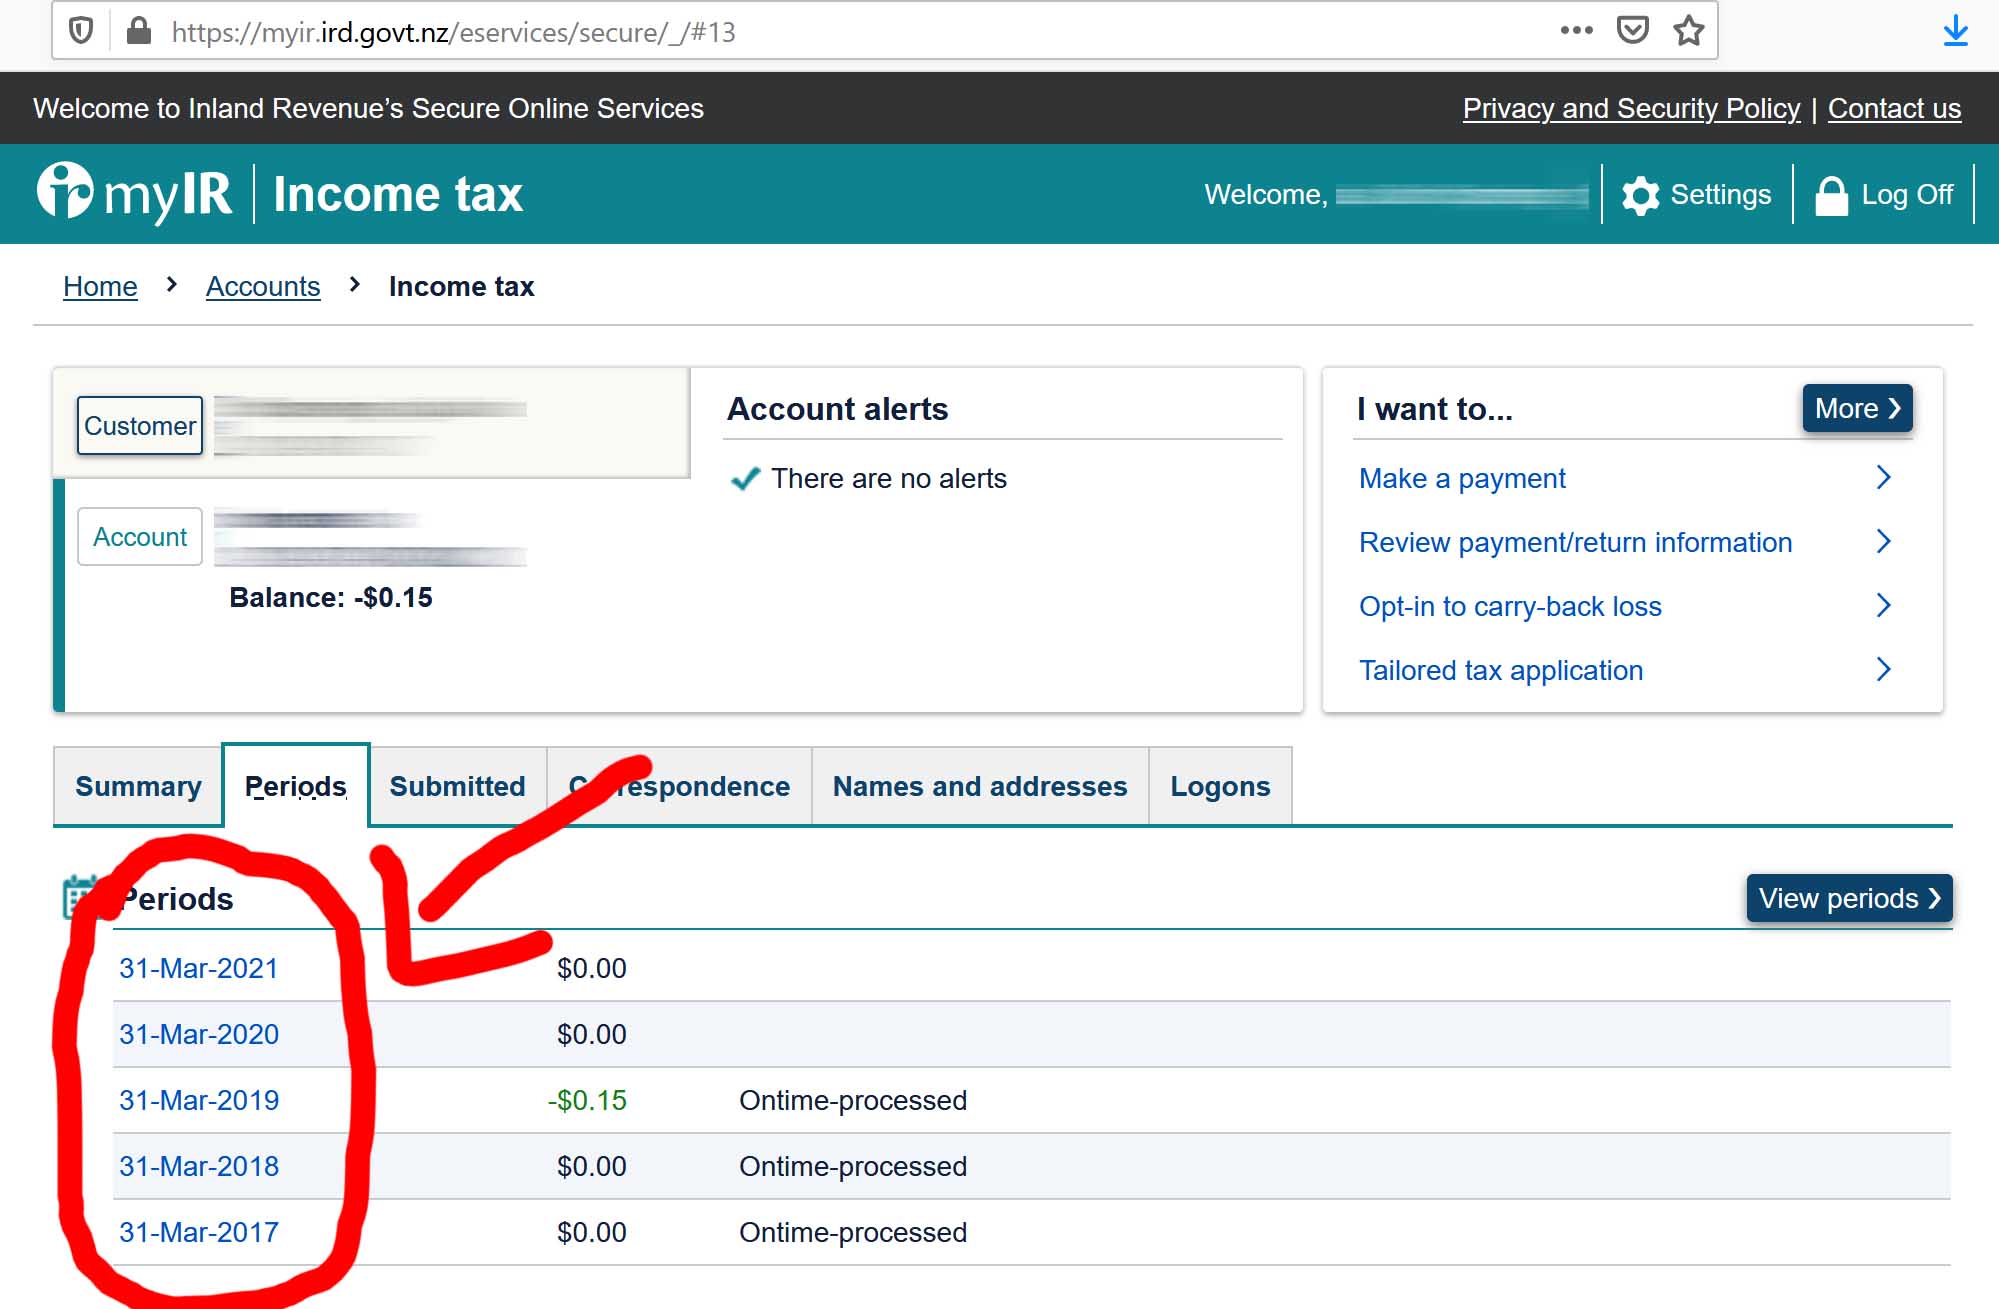Viewport: 1999px width, 1309px height.
Task: Save page using the Pocket icon
Action: click(x=1632, y=31)
